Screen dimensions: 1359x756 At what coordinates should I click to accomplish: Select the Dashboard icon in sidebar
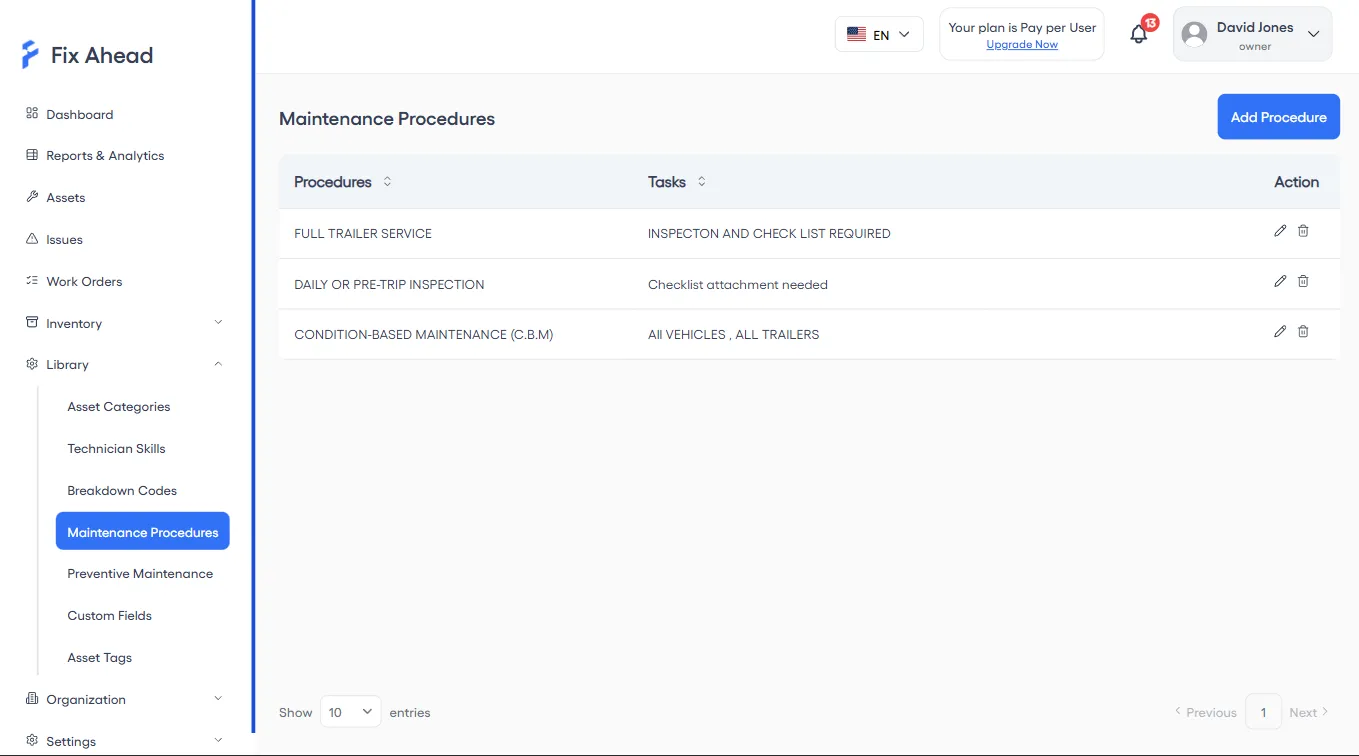(x=31, y=114)
